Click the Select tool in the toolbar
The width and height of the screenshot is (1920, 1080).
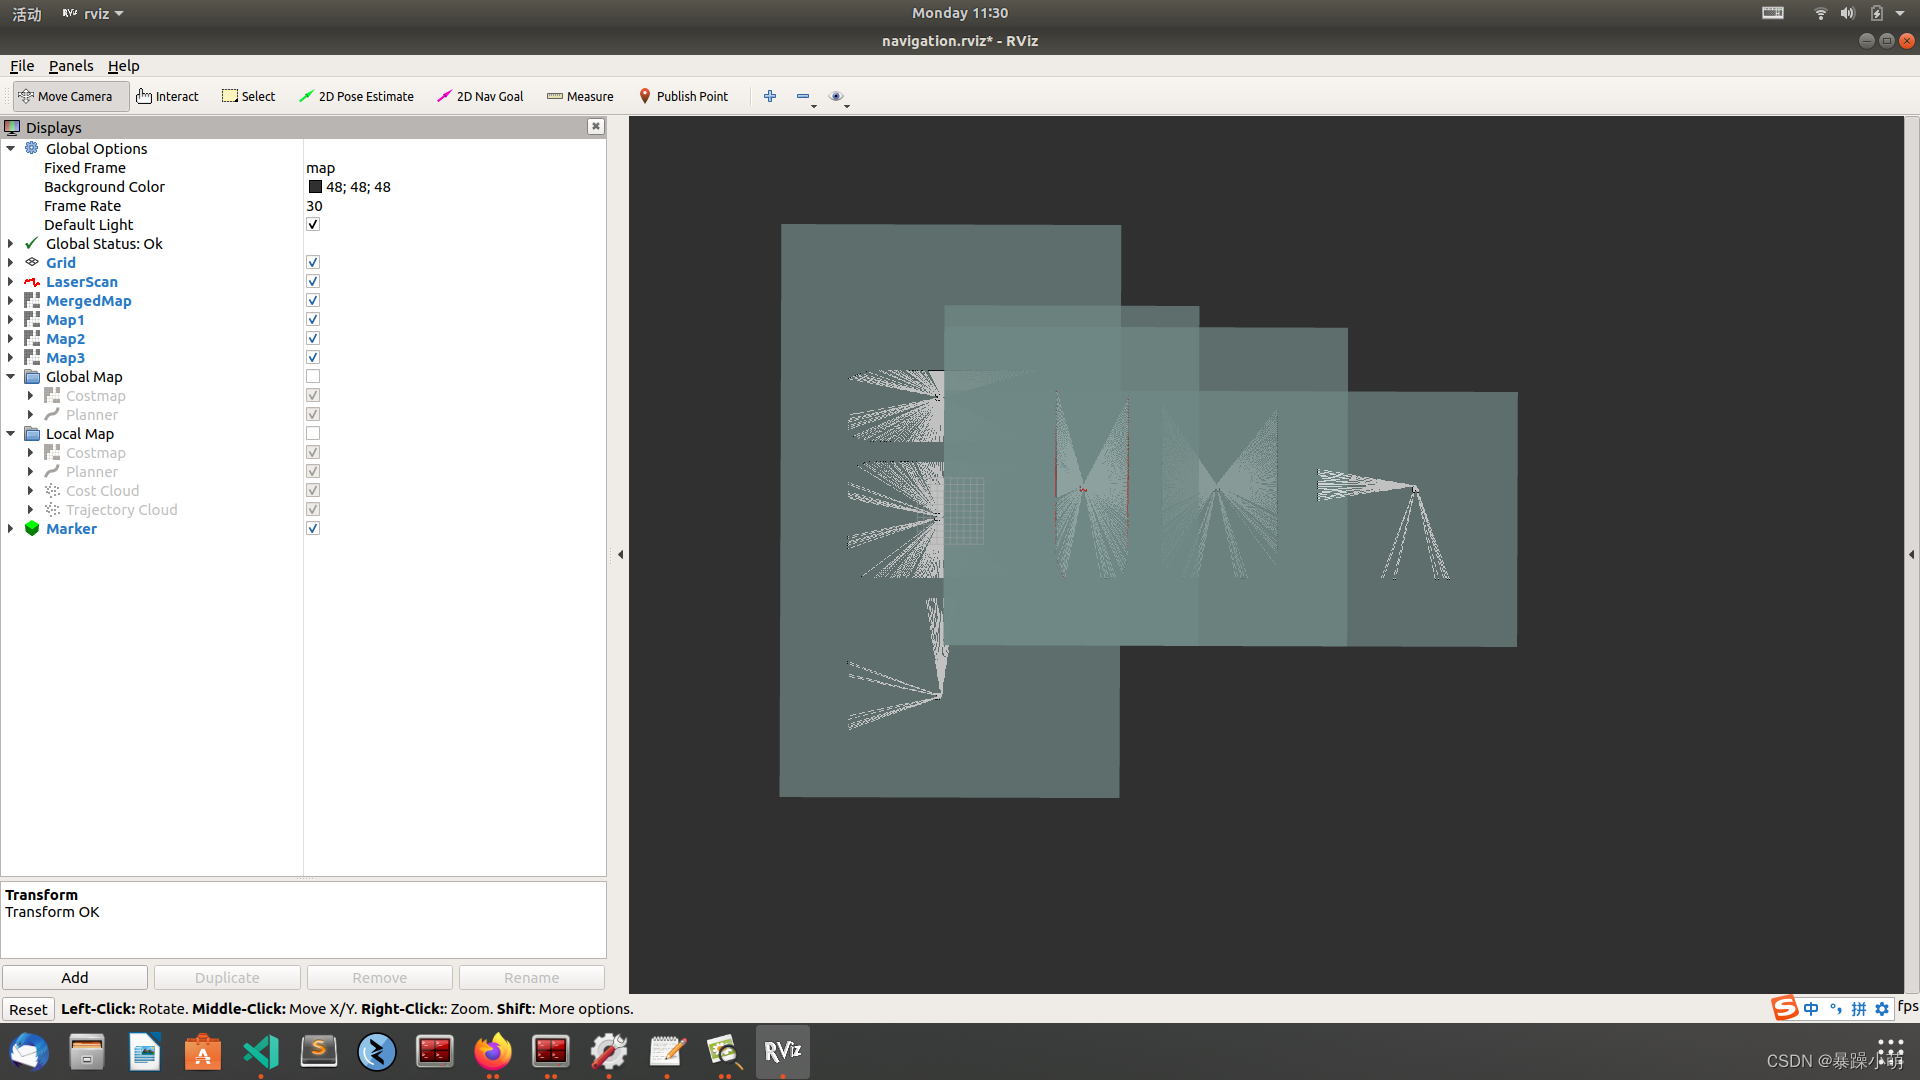point(248,96)
